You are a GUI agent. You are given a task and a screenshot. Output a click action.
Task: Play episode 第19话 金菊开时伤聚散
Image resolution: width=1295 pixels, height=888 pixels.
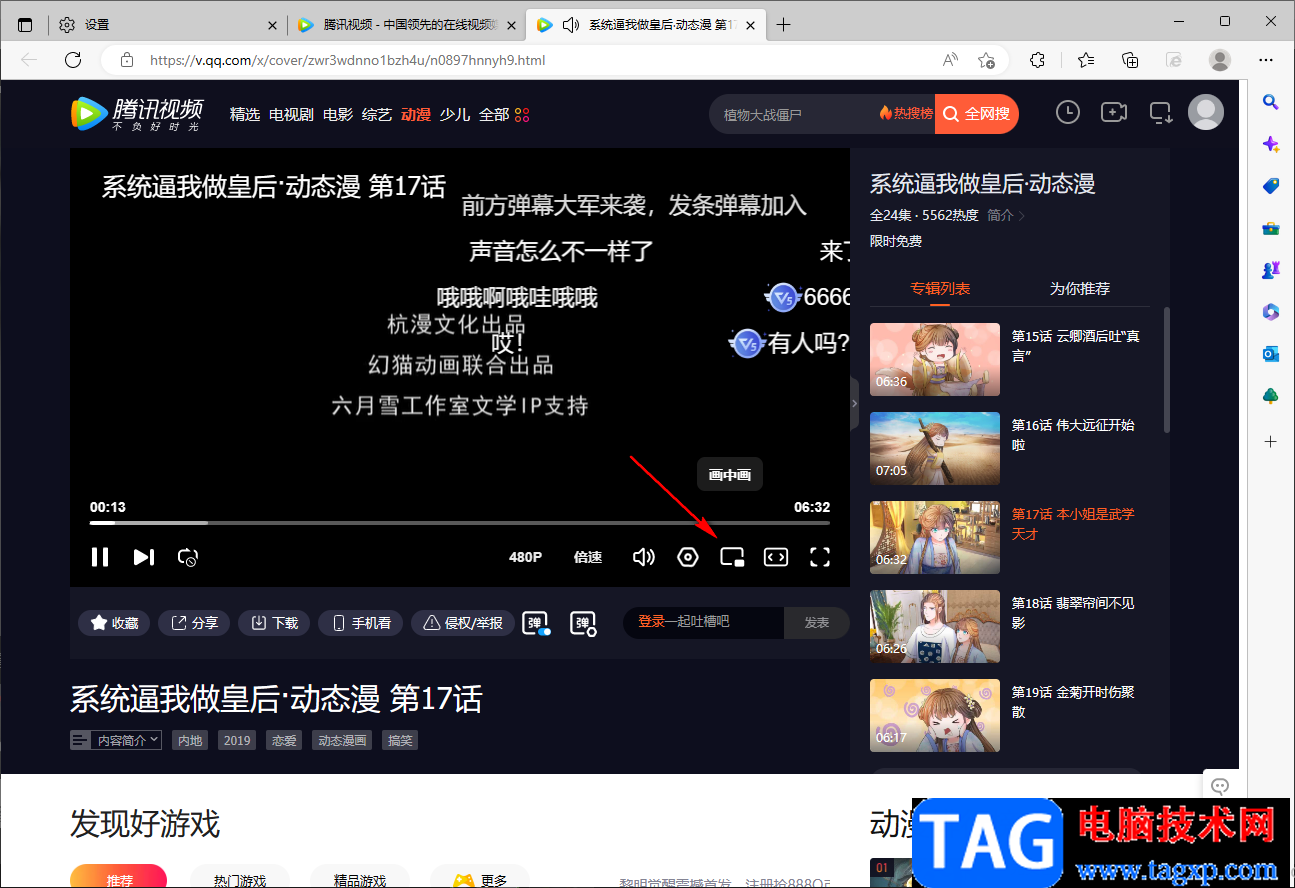(x=1010, y=715)
